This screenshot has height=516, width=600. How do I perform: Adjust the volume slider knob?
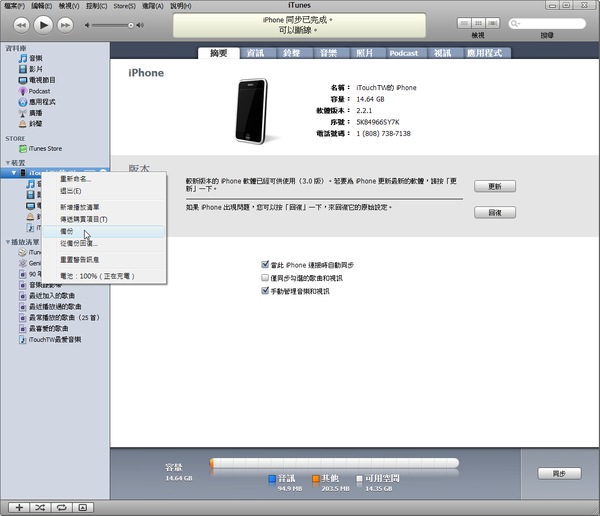pos(130,25)
